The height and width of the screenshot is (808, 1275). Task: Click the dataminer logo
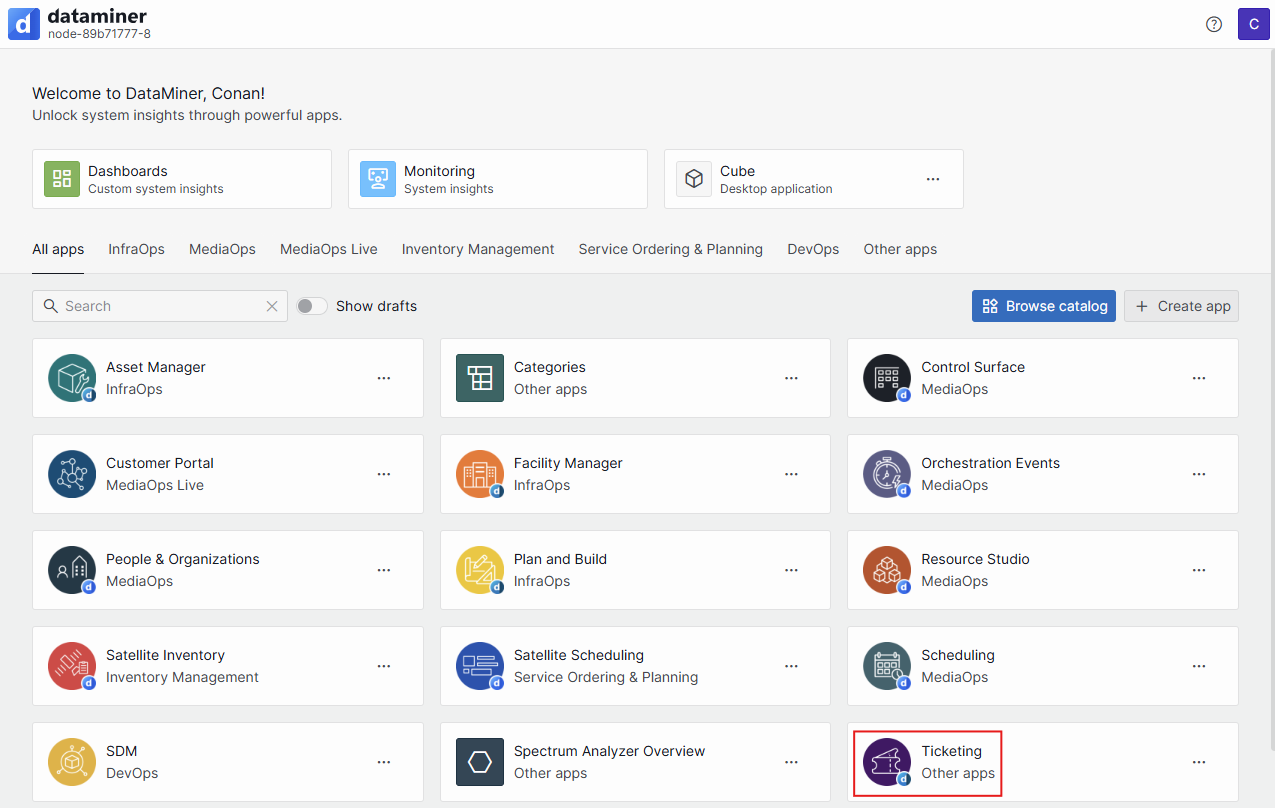click(24, 24)
